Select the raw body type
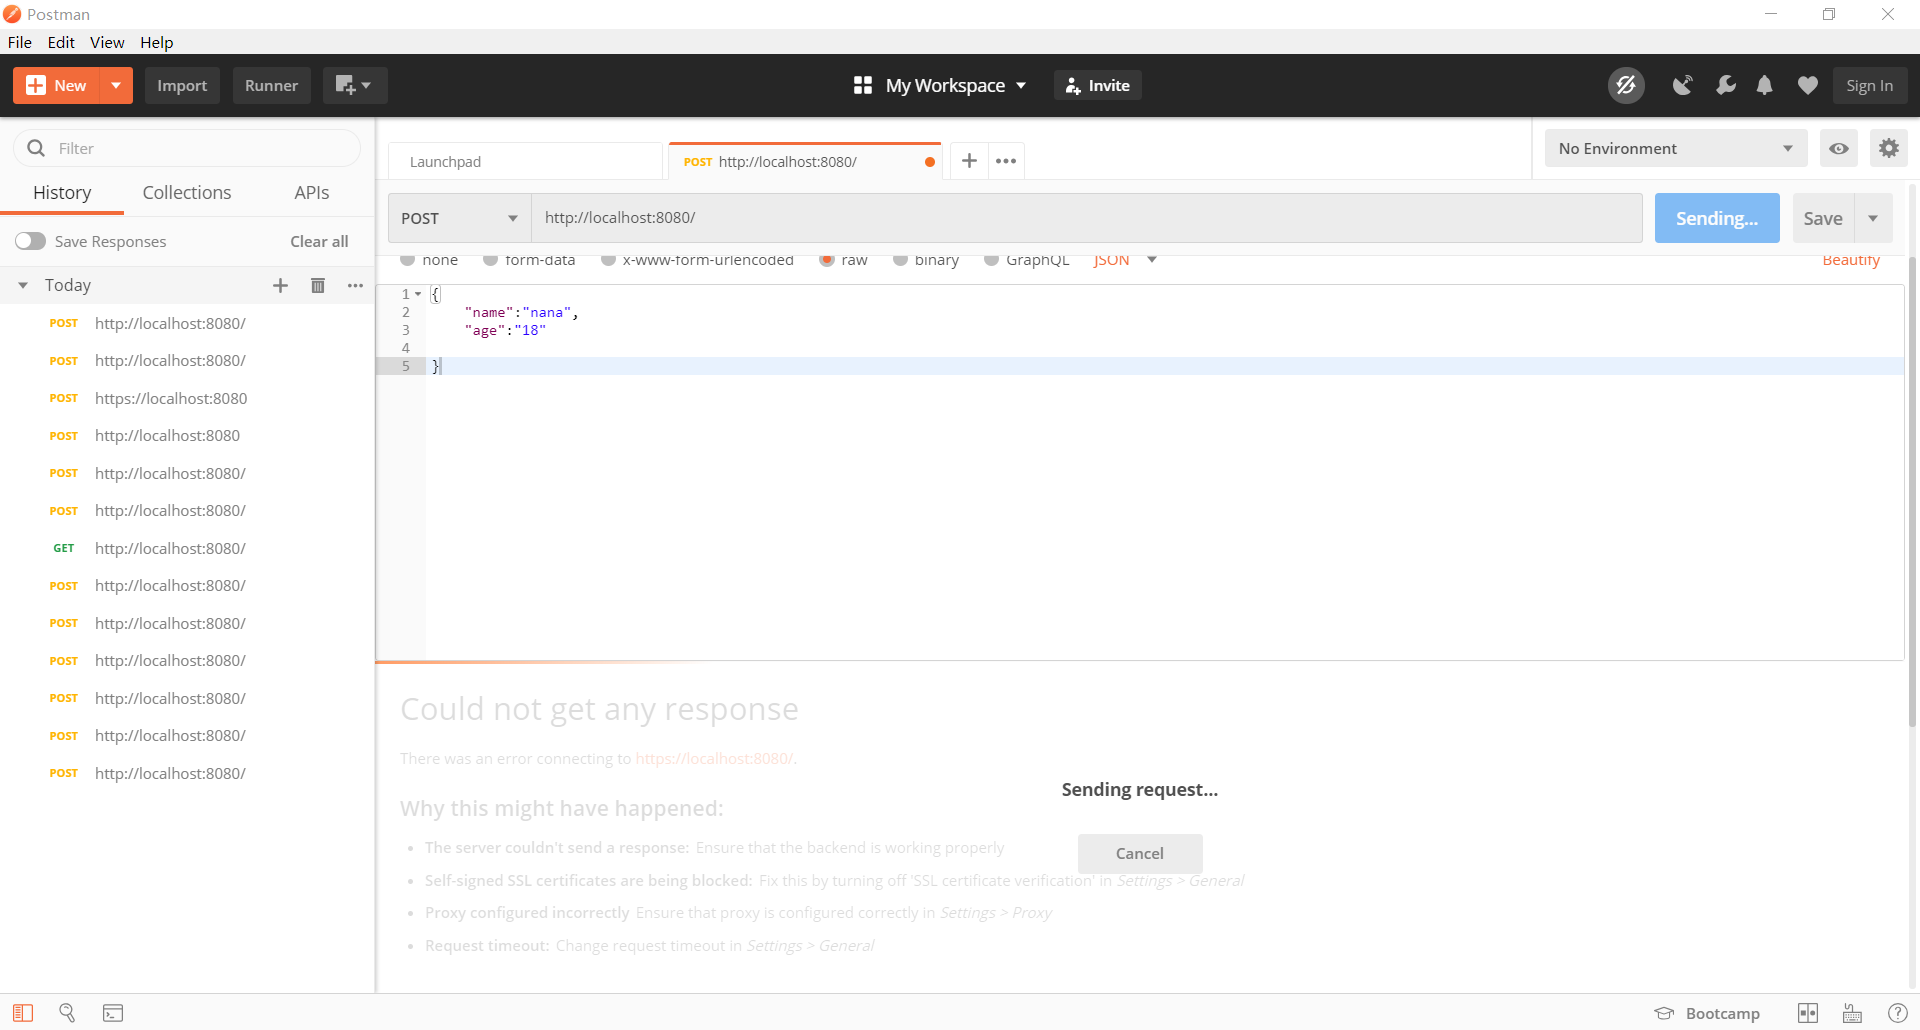 [827, 260]
